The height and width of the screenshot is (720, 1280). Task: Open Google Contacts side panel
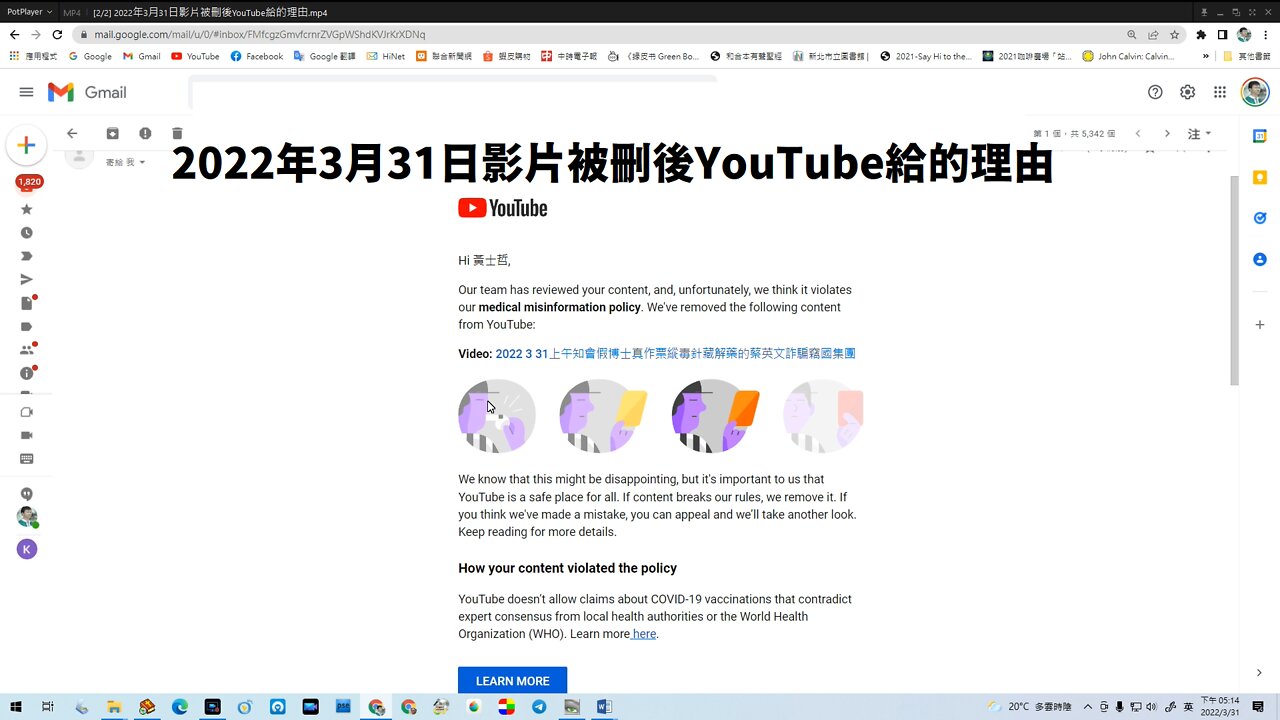(x=1260, y=259)
